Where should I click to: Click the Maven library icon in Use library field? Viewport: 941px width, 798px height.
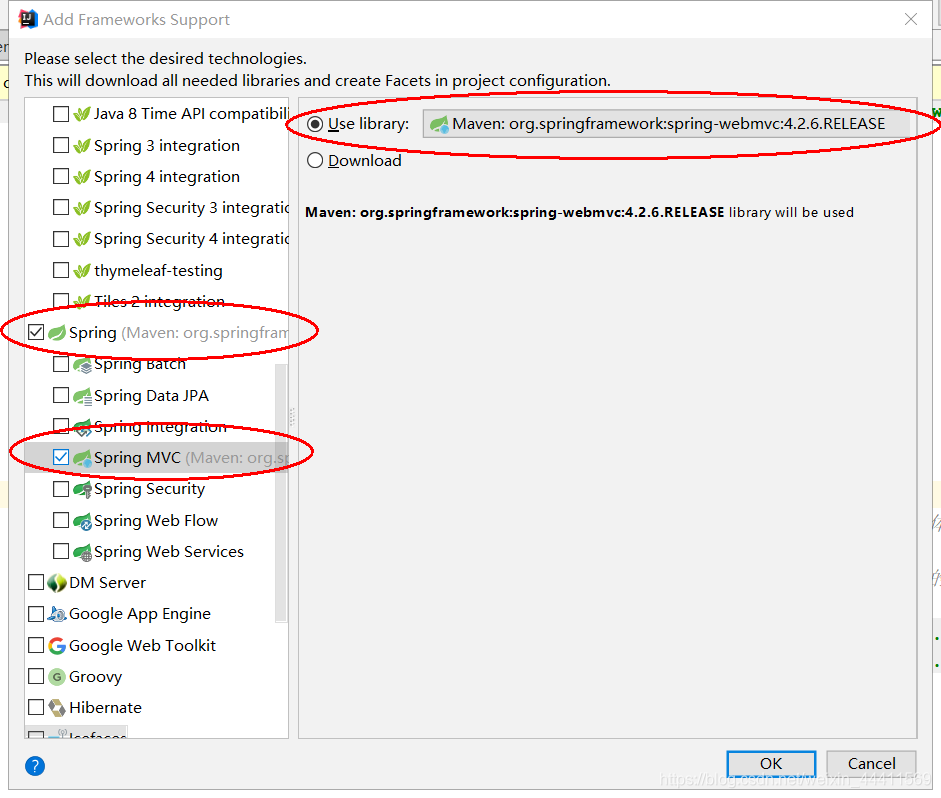point(439,124)
